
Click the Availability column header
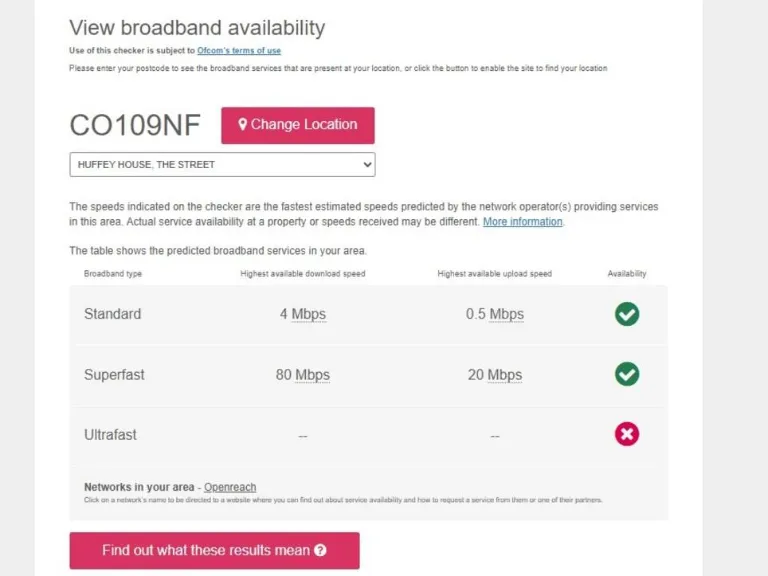click(627, 273)
